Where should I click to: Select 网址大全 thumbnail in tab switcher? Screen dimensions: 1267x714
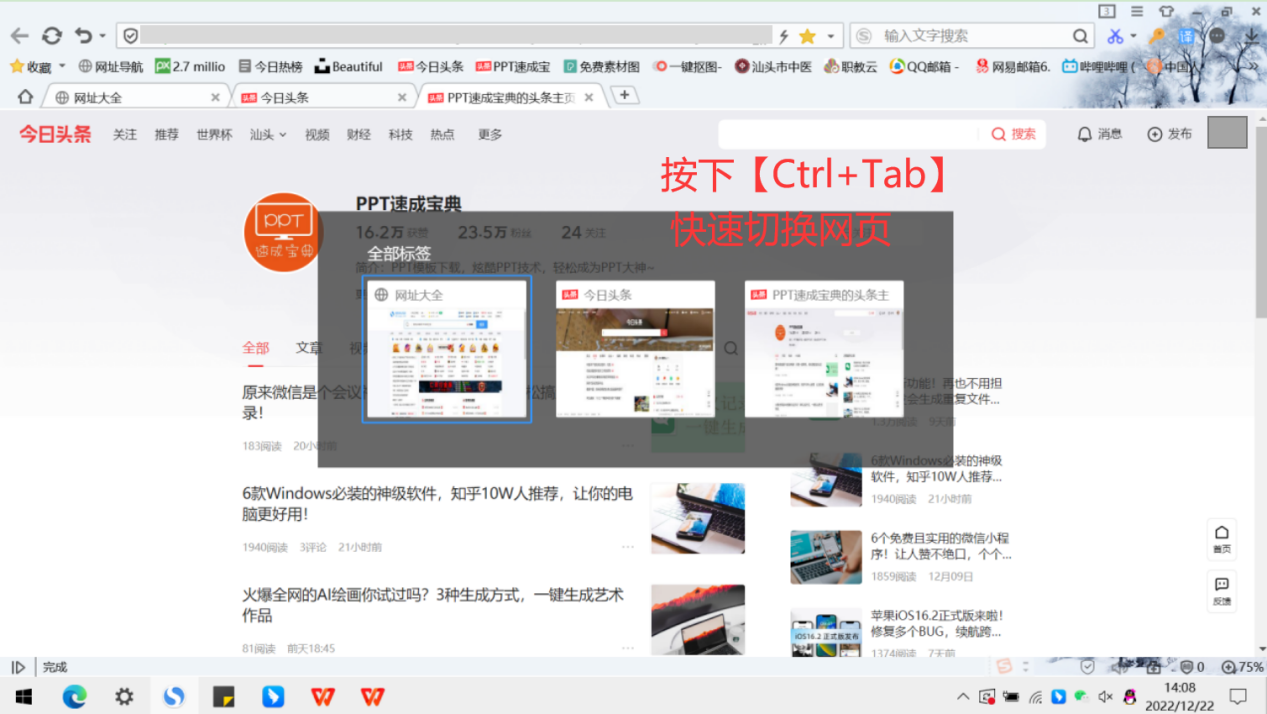pyautogui.click(x=446, y=350)
